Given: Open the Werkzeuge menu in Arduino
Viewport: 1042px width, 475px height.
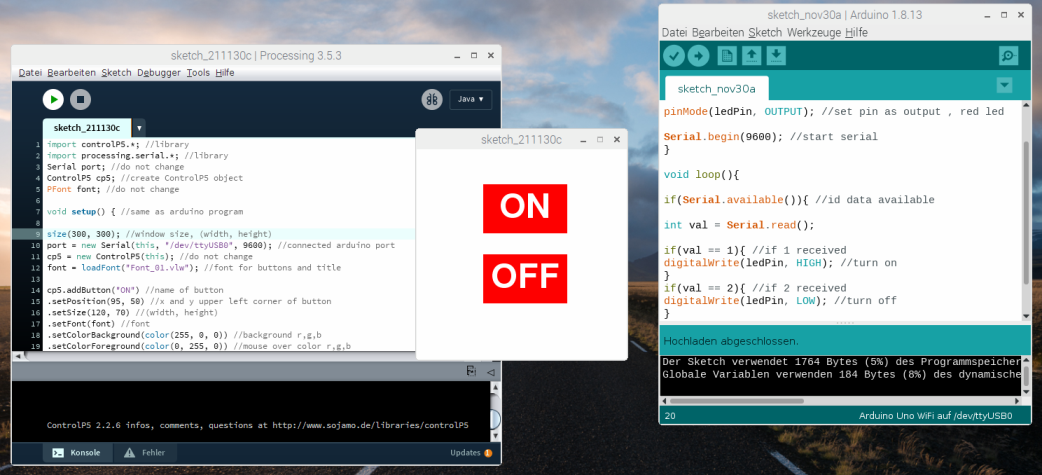Looking at the screenshot, I should [x=813, y=32].
